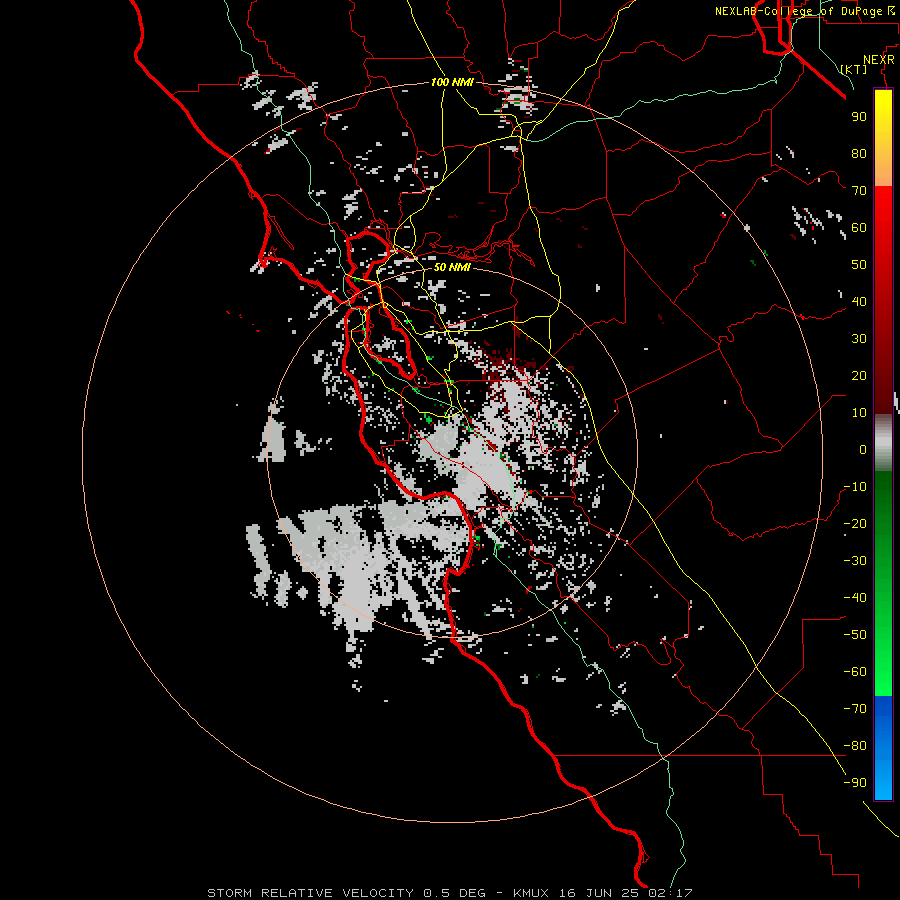Viewport: 900px width, 900px height.
Task: Click the "-20" scale label
Action: (x=855, y=523)
